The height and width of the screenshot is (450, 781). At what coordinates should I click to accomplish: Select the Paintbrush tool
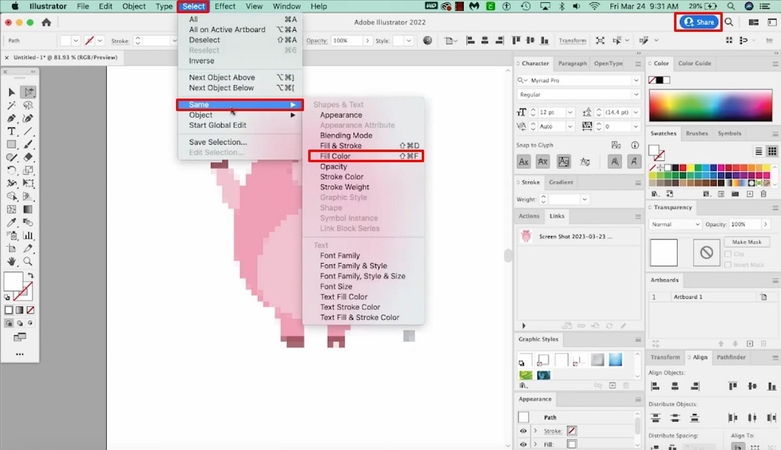click(x=28, y=145)
